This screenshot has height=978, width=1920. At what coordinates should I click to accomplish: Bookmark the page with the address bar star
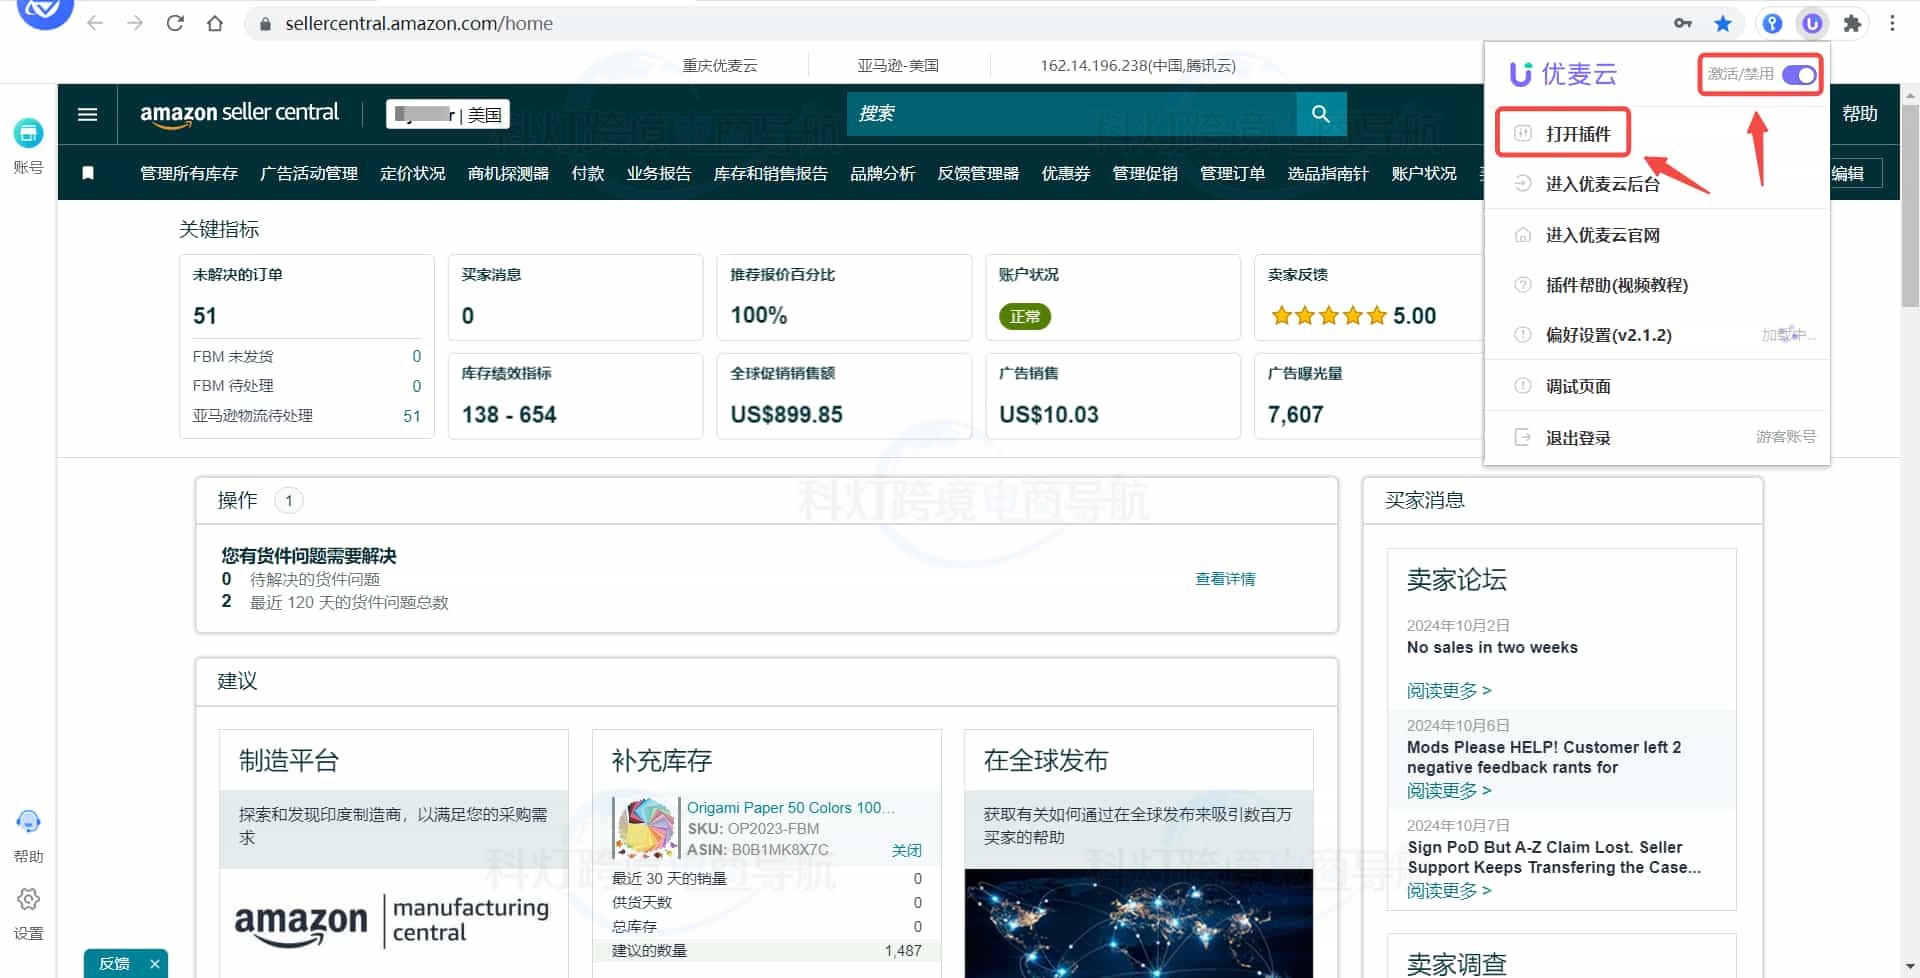pos(1723,23)
